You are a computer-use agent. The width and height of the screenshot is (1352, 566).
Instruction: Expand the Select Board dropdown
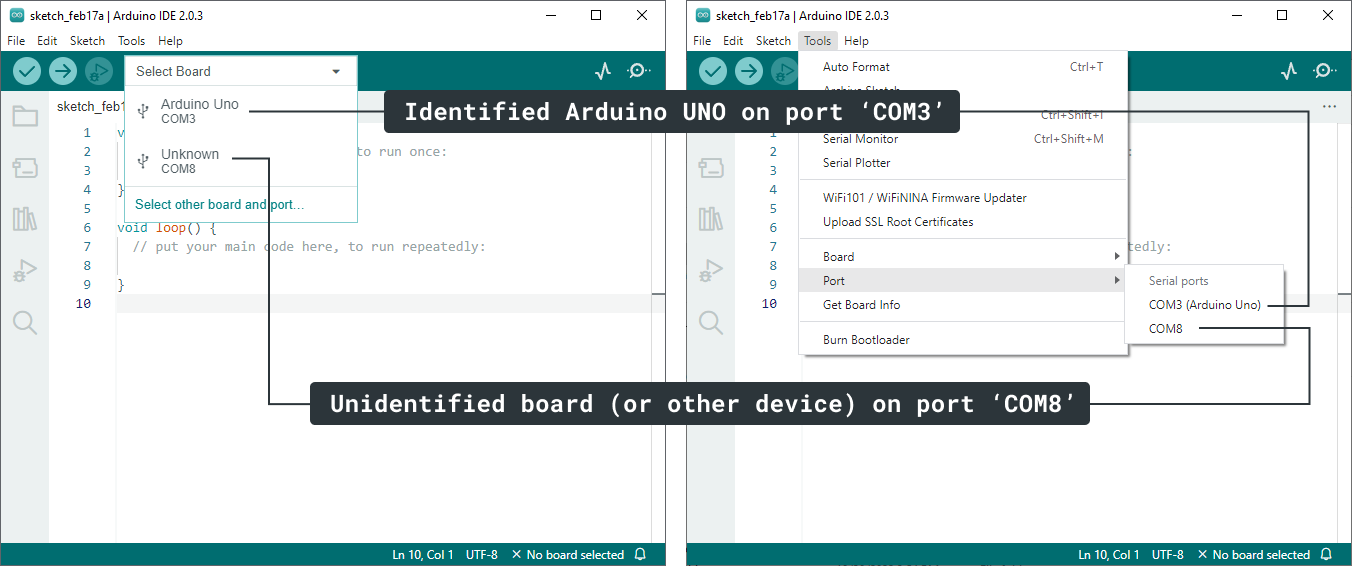(x=240, y=71)
